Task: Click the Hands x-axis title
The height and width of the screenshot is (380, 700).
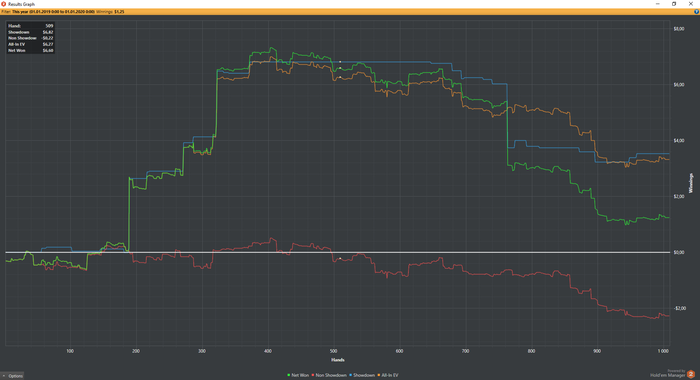Action: tap(338, 360)
